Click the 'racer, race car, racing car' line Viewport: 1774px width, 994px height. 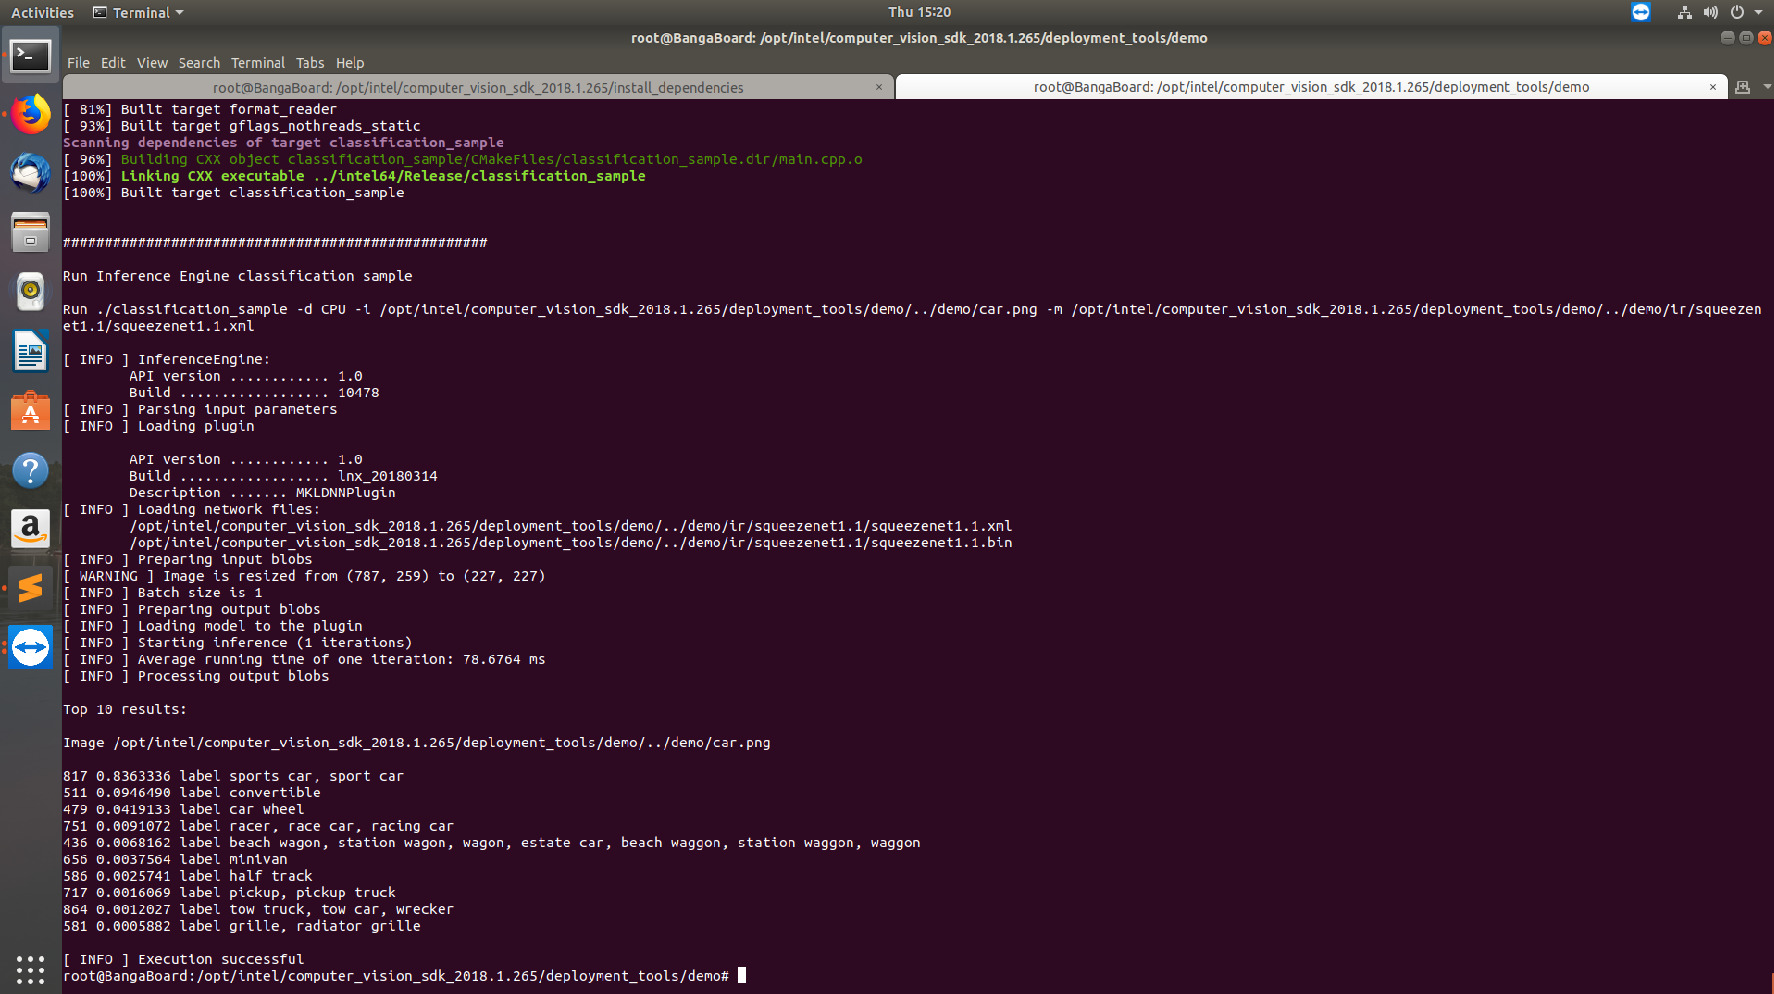[258, 826]
